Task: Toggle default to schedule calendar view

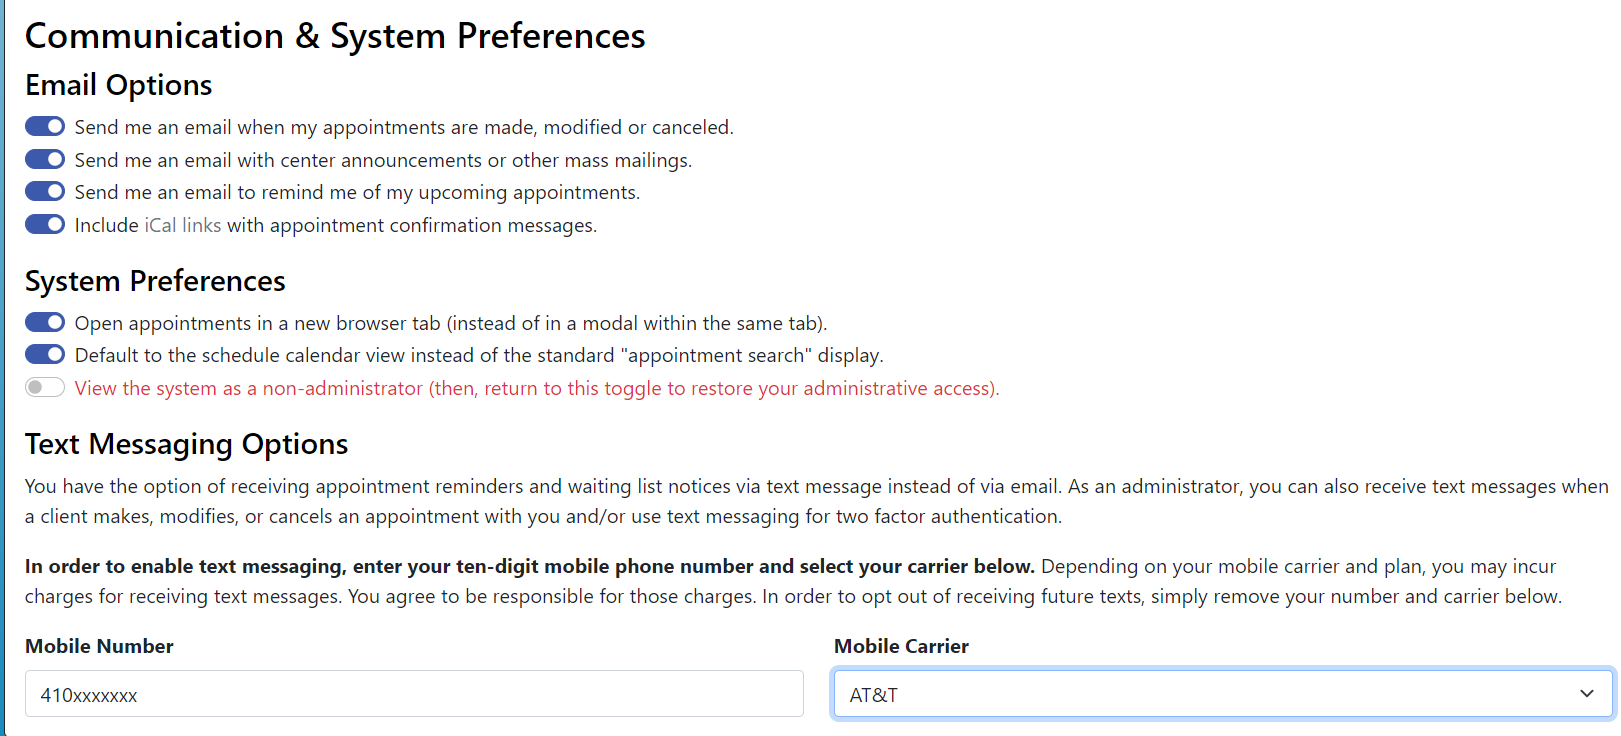Action: pyautogui.click(x=45, y=355)
